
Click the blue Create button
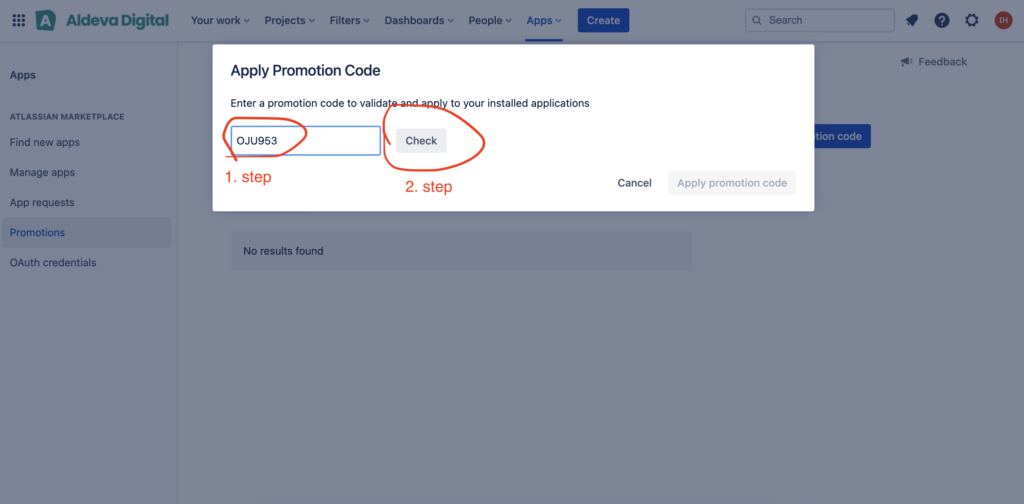603,20
